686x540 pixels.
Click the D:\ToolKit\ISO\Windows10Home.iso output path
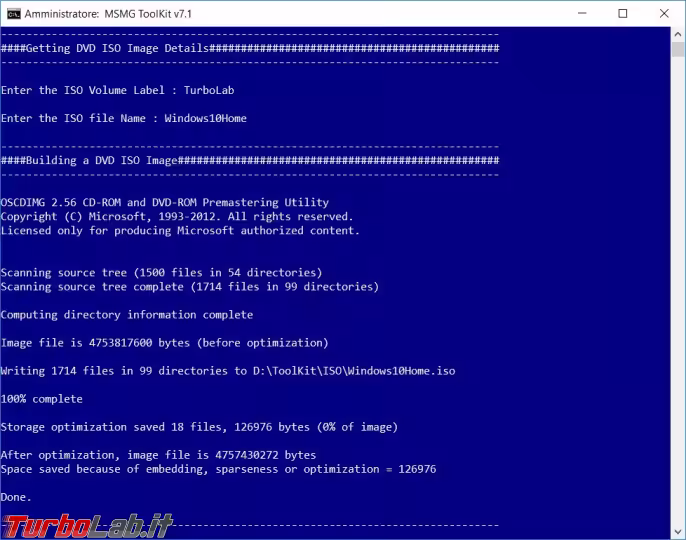coord(354,371)
